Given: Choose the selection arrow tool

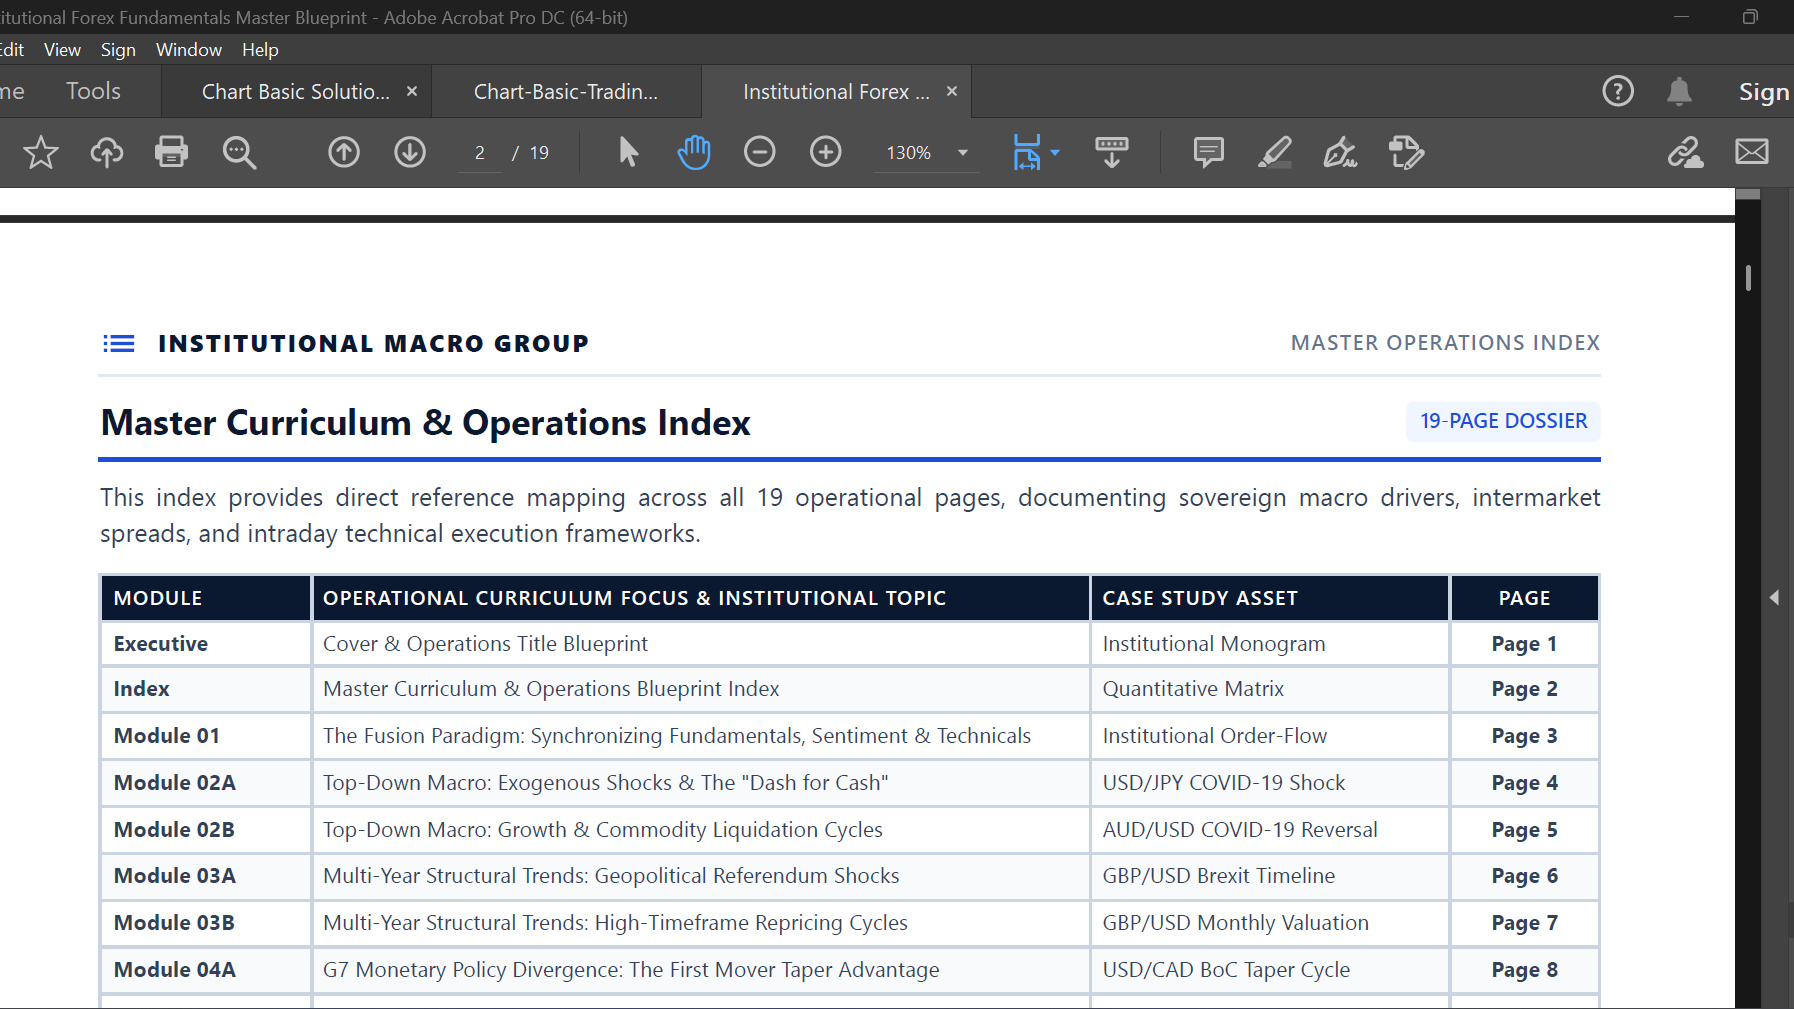Looking at the screenshot, I should click(x=628, y=152).
